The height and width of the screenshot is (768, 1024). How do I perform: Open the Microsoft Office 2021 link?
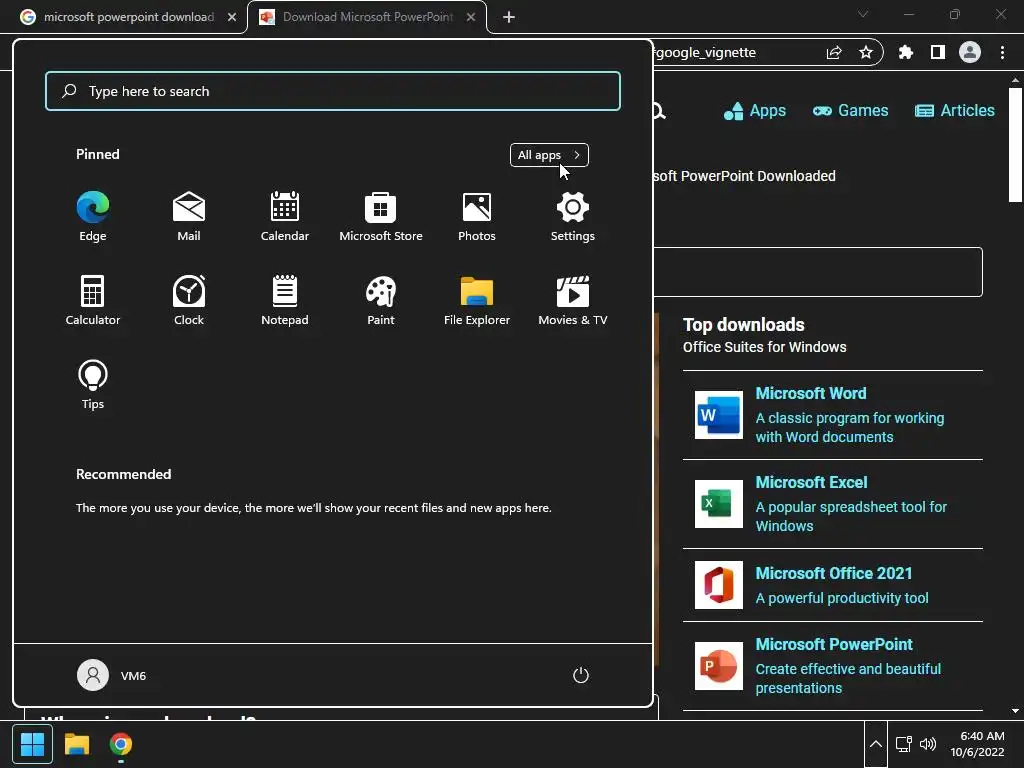coord(833,573)
